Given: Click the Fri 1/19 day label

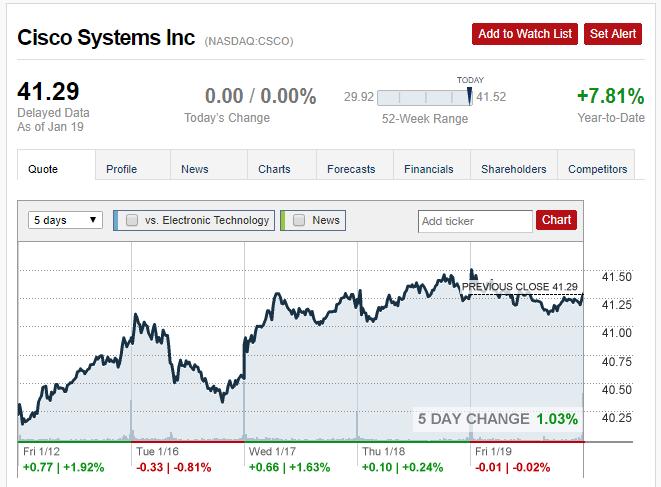Looking at the screenshot, I should [x=493, y=452].
